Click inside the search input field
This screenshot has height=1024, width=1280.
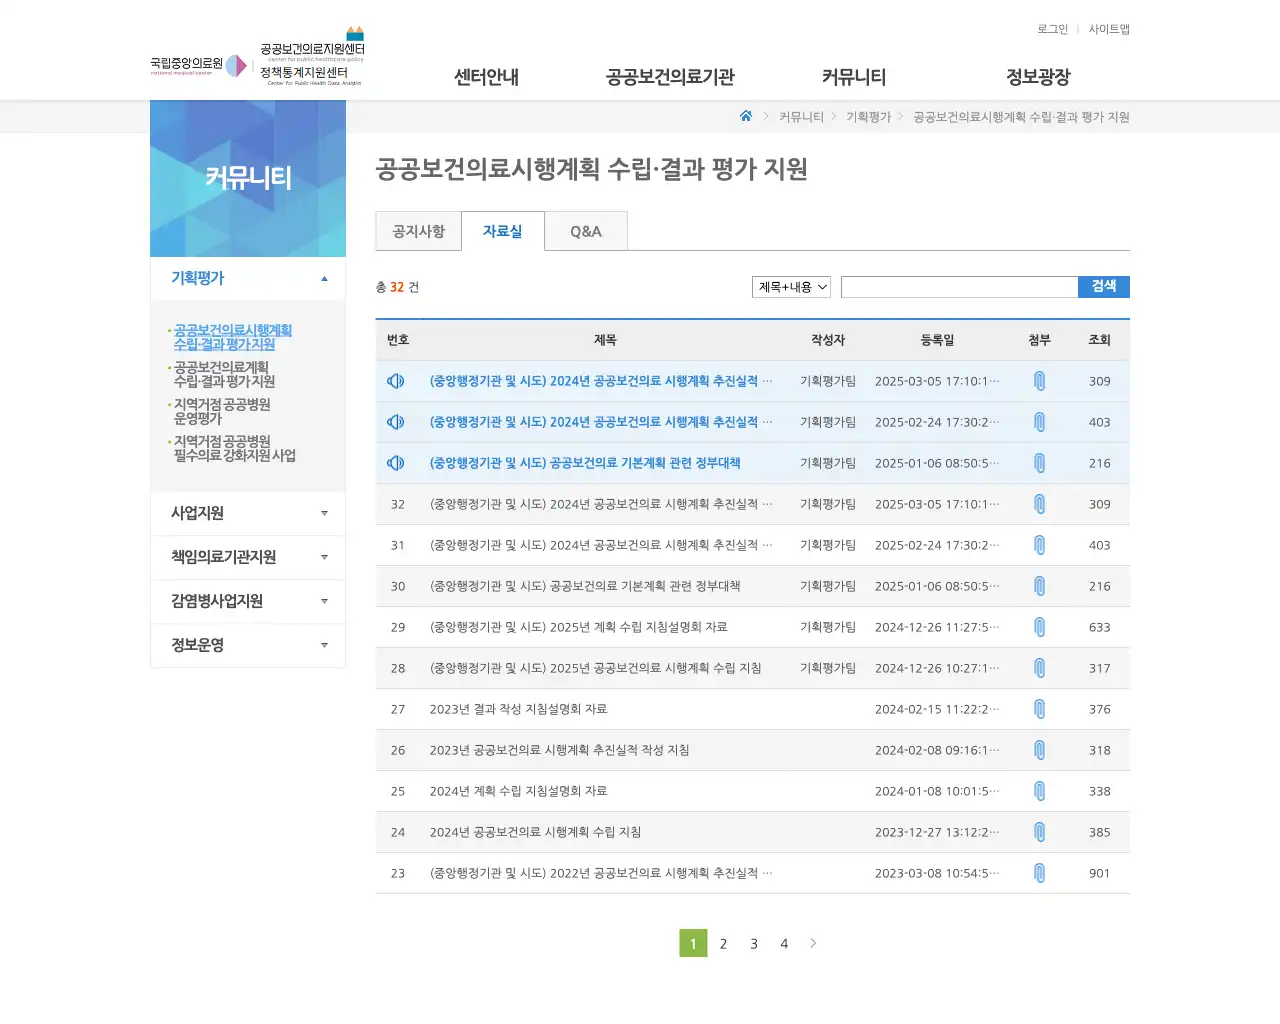[958, 287]
